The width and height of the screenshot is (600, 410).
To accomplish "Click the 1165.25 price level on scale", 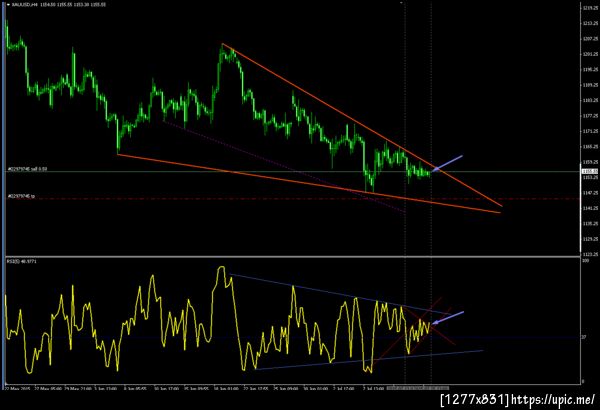I will click(x=591, y=147).
